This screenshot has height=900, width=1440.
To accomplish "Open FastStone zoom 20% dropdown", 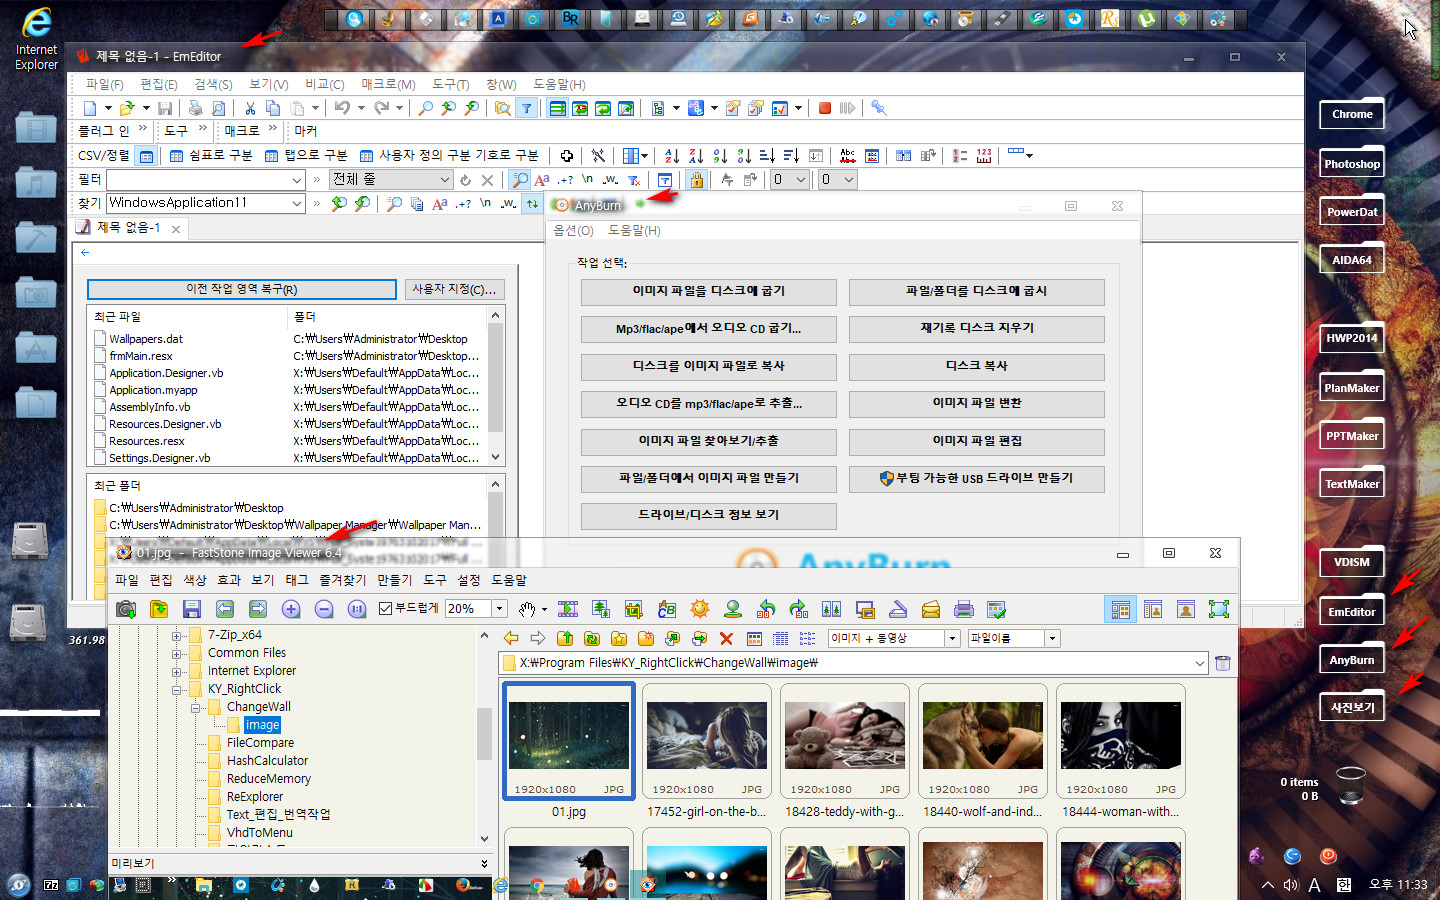I will point(500,608).
